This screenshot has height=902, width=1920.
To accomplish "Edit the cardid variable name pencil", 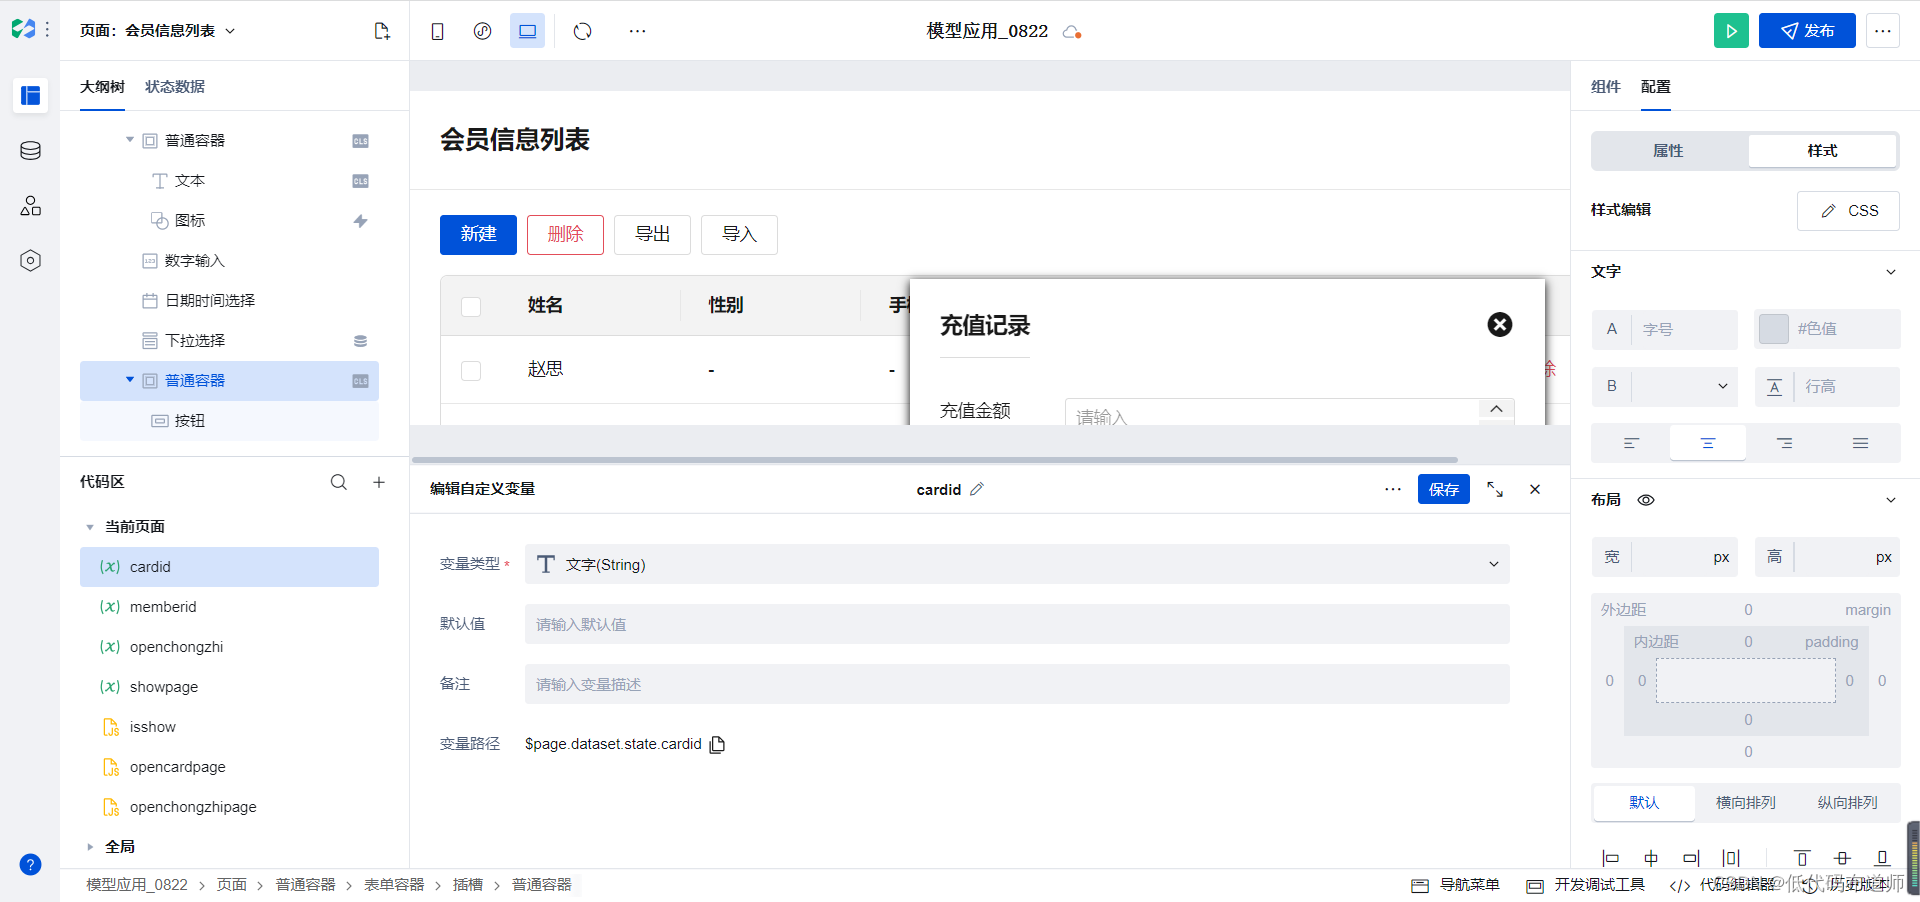I will click(977, 489).
